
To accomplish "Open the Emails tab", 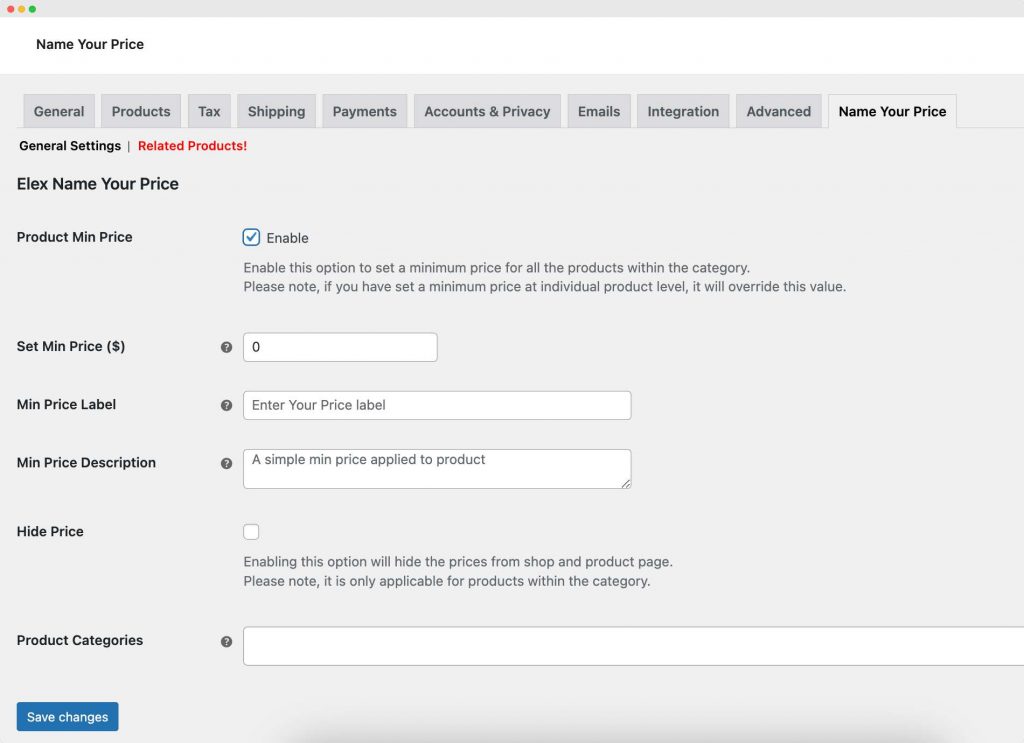I will point(598,111).
